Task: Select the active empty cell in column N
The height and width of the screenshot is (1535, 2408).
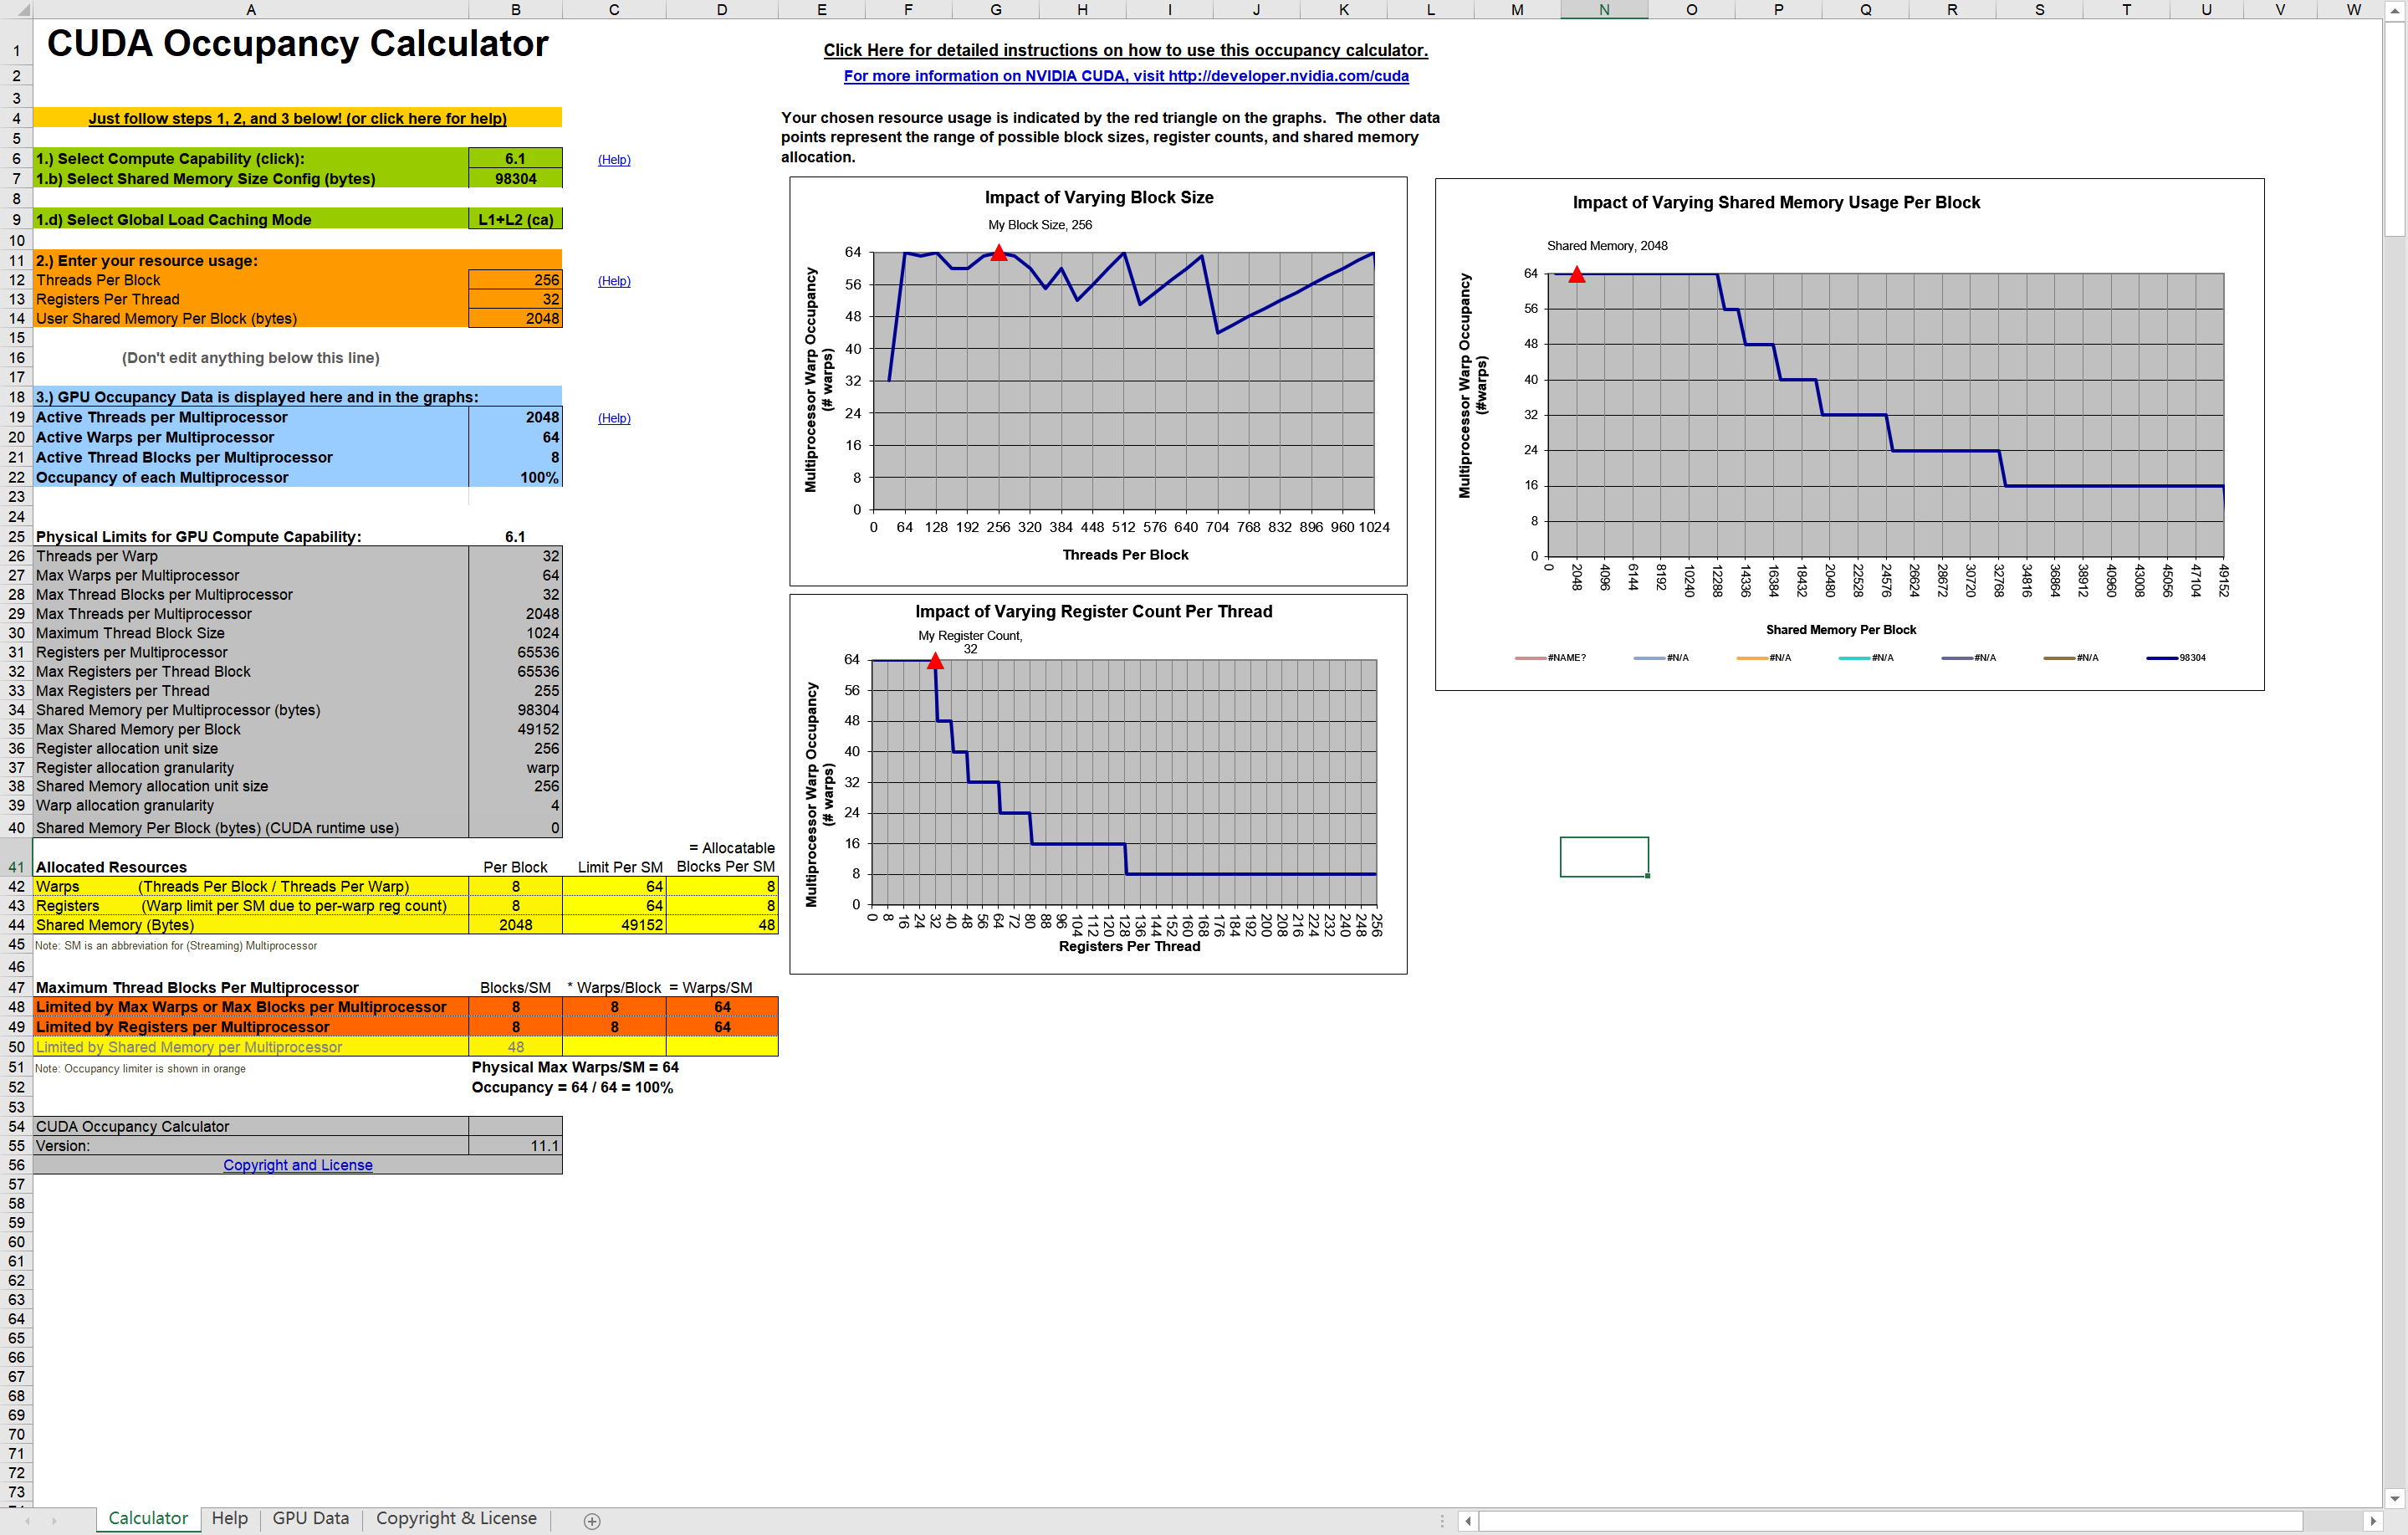Action: (1604, 857)
